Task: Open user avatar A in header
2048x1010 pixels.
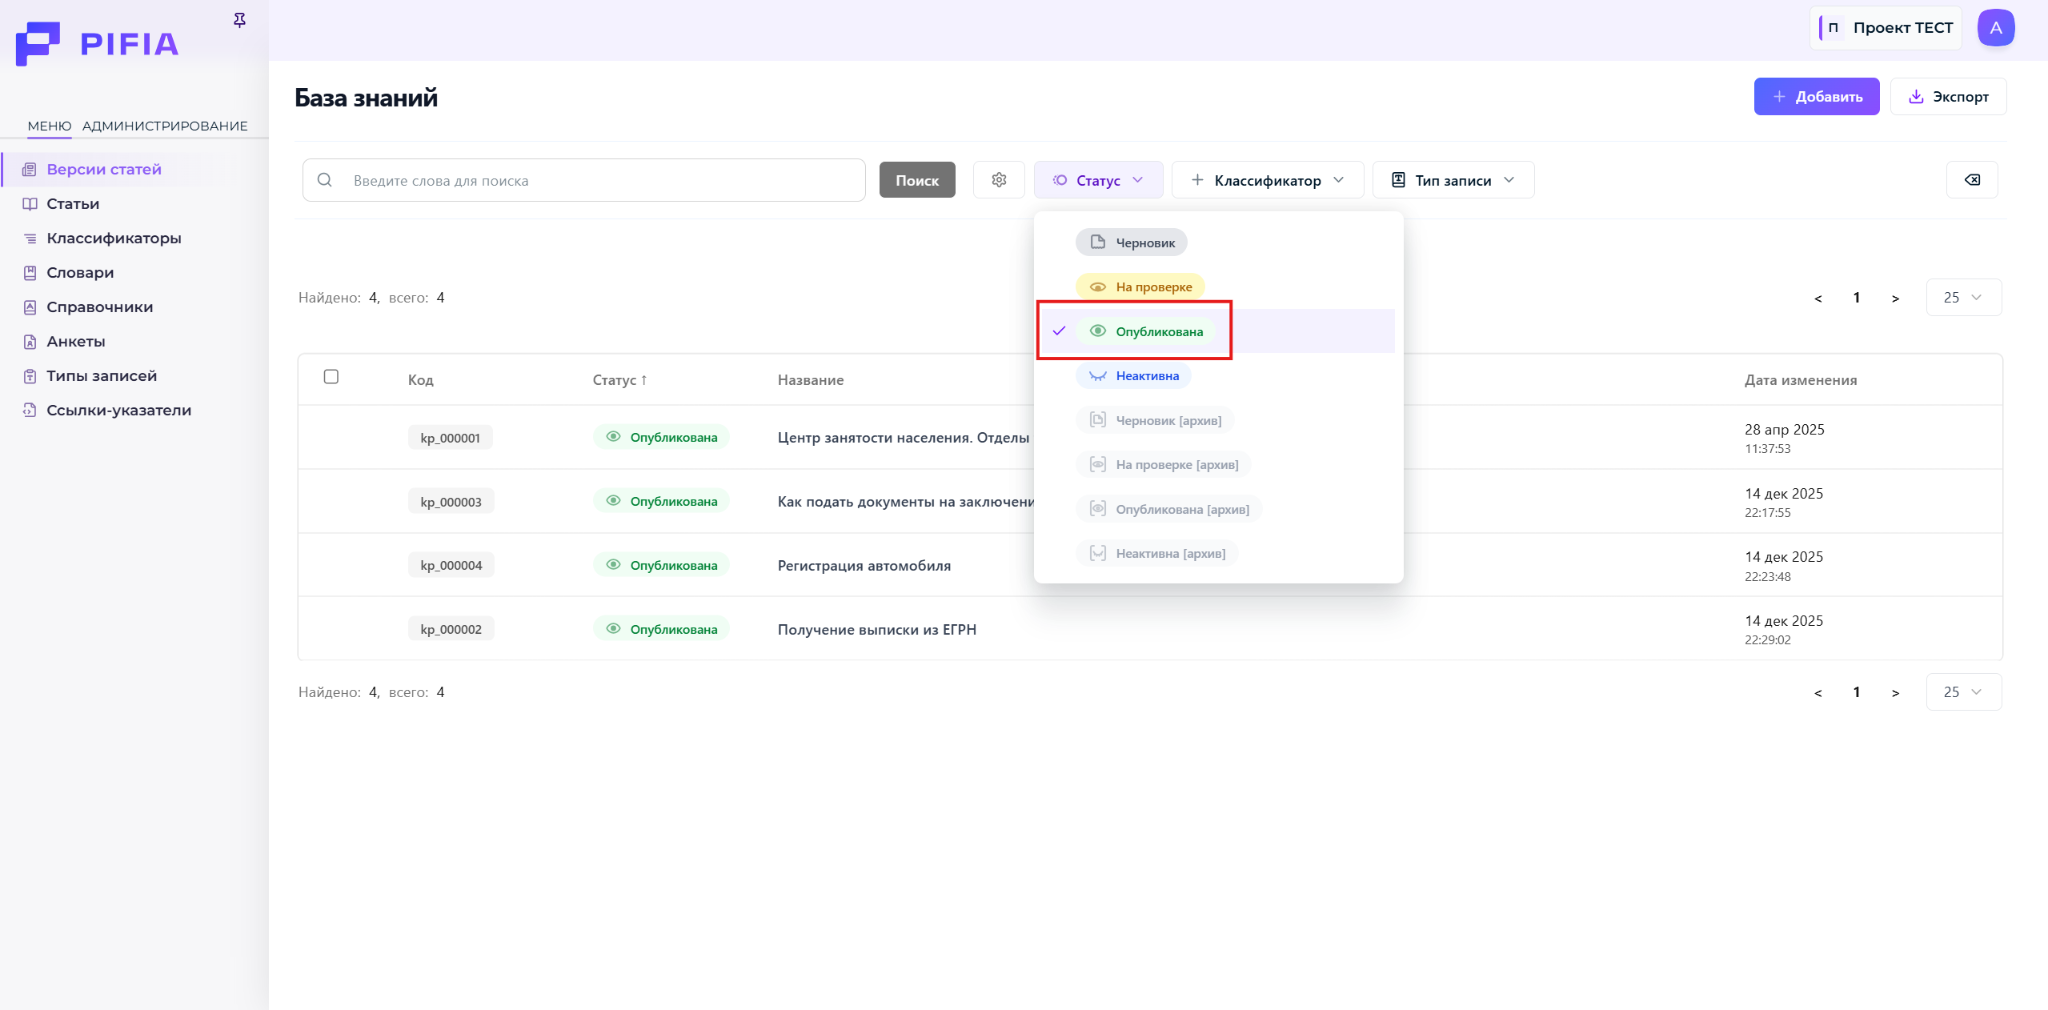Action: coord(1995,28)
